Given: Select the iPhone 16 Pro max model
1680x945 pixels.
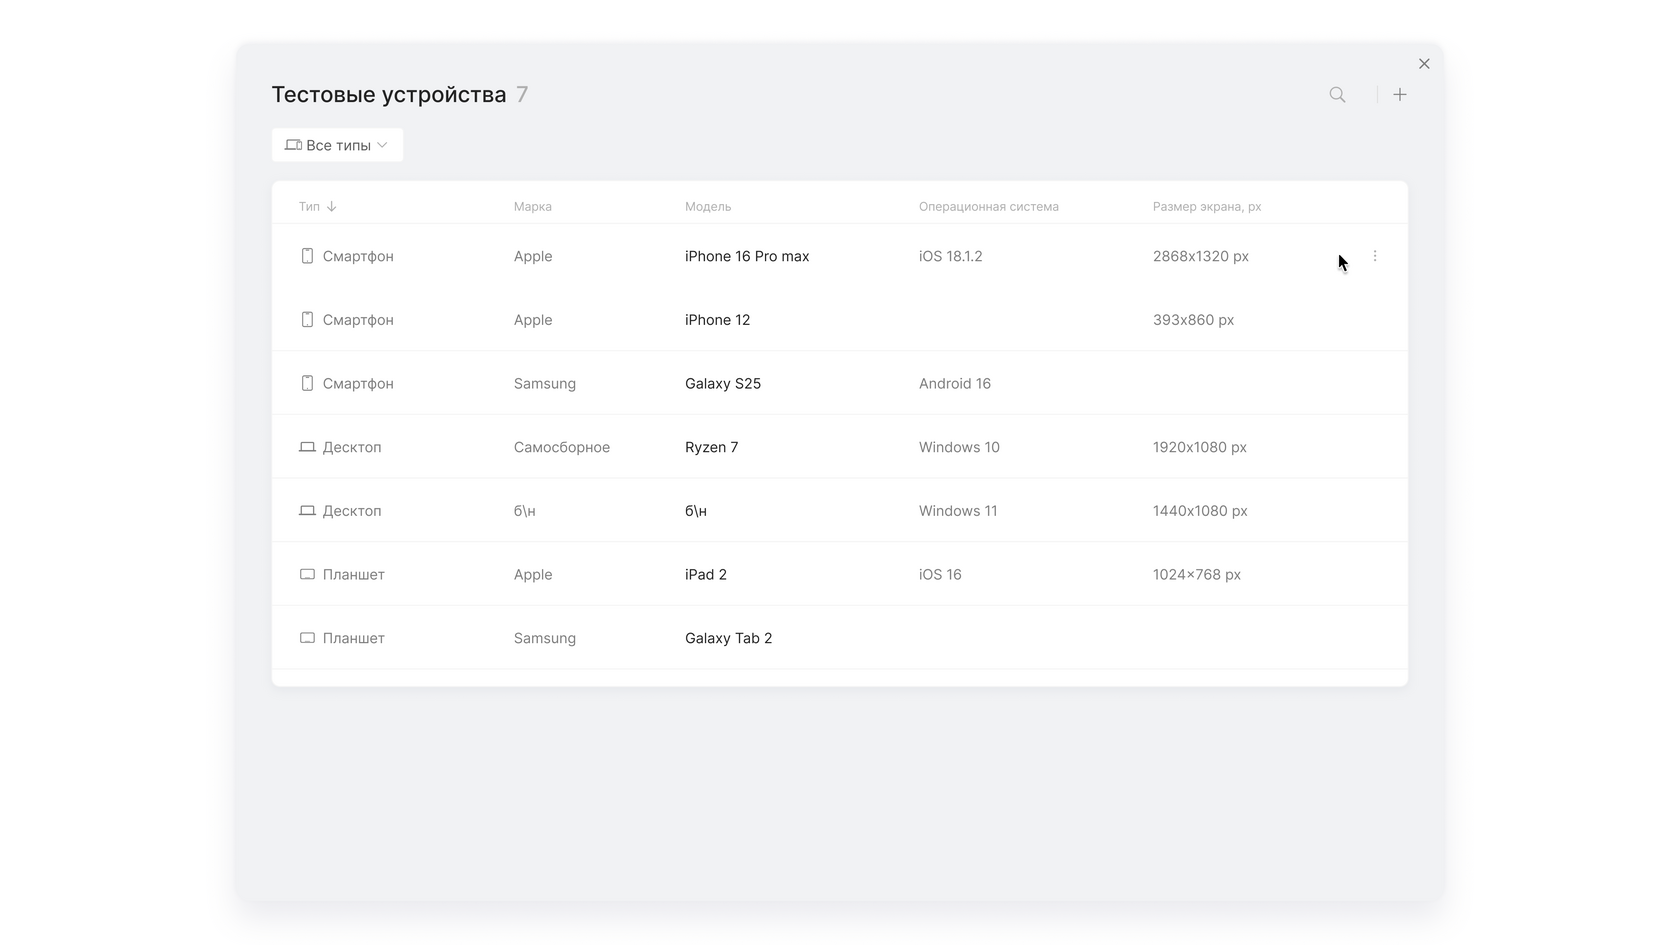Looking at the screenshot, I should (747, 256).
